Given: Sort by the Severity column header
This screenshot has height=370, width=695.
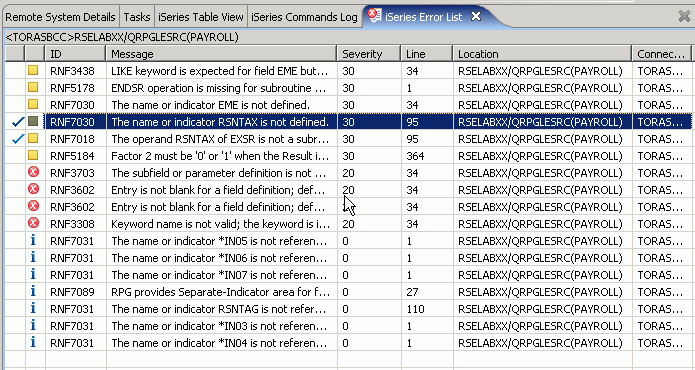Looking at the screenshot, I should click(369, 54).
